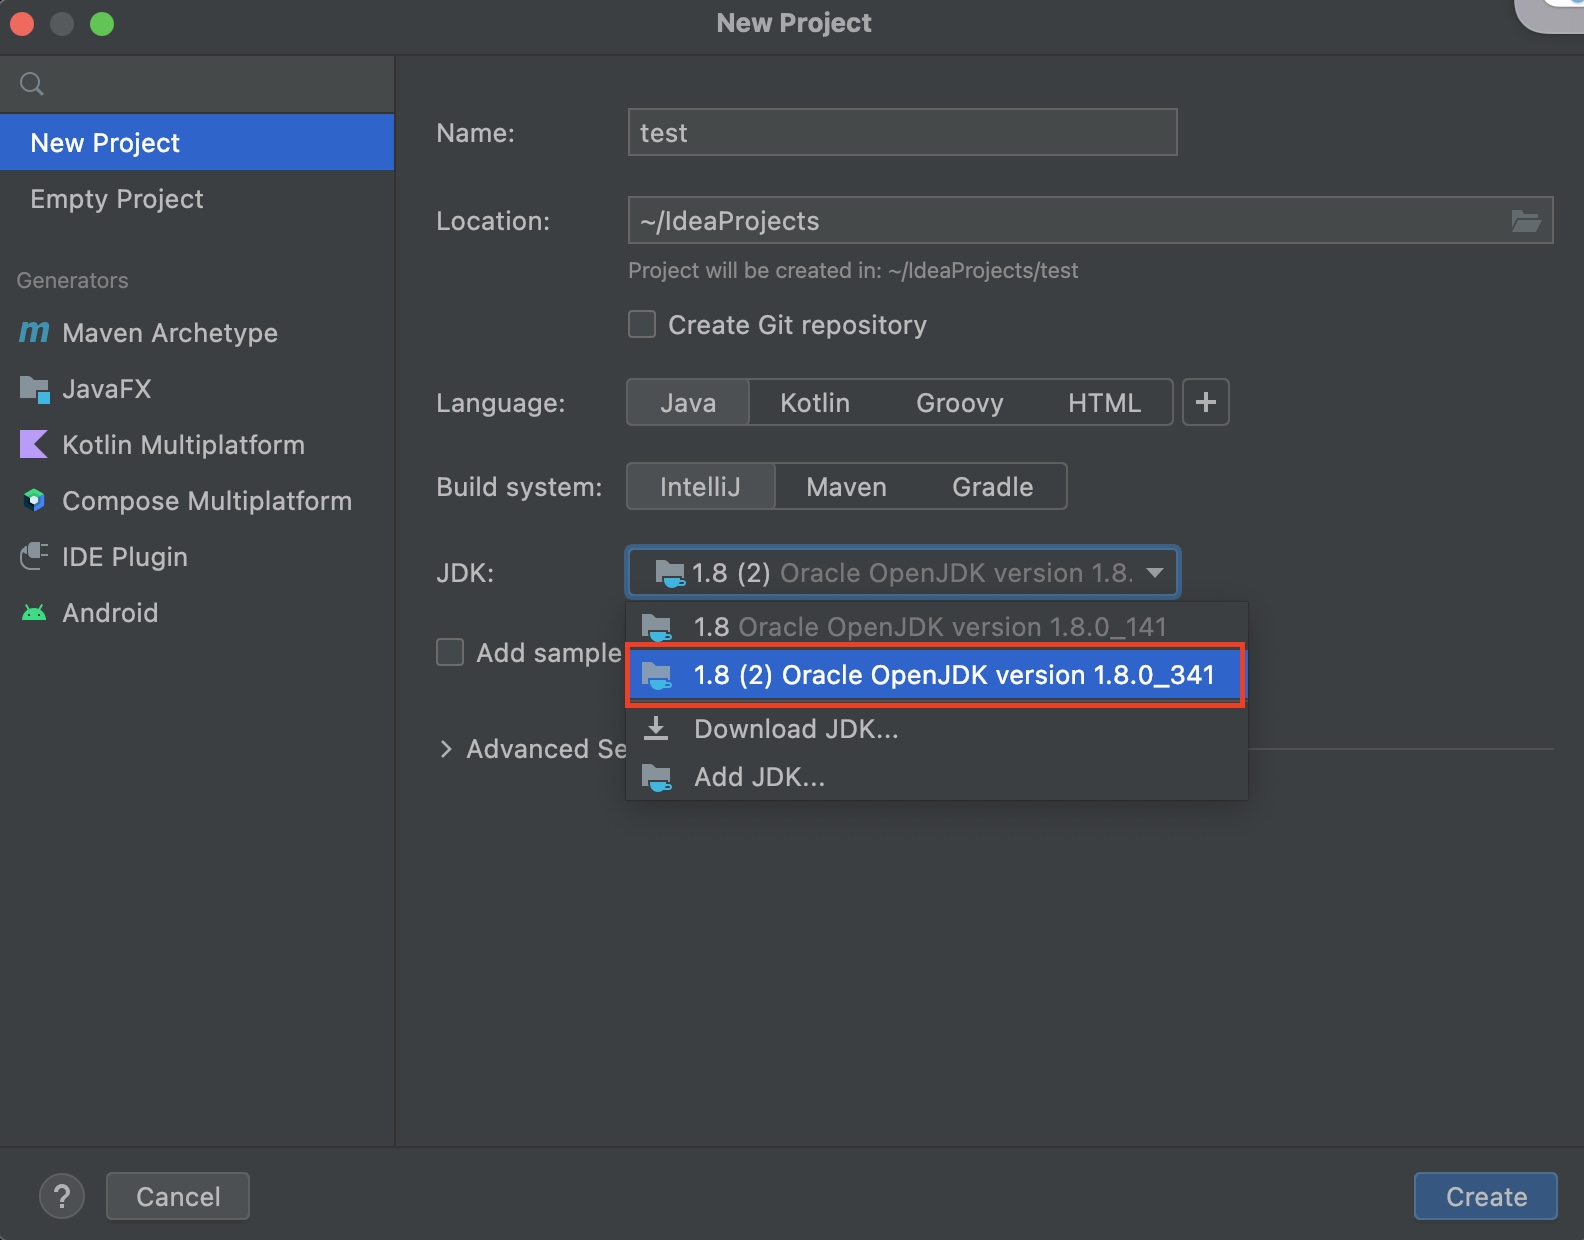Choose Maven build system
Image resolution: width=1584 pixels, height=1240 pixels.
pyautogui.click(x=846, y=486)
